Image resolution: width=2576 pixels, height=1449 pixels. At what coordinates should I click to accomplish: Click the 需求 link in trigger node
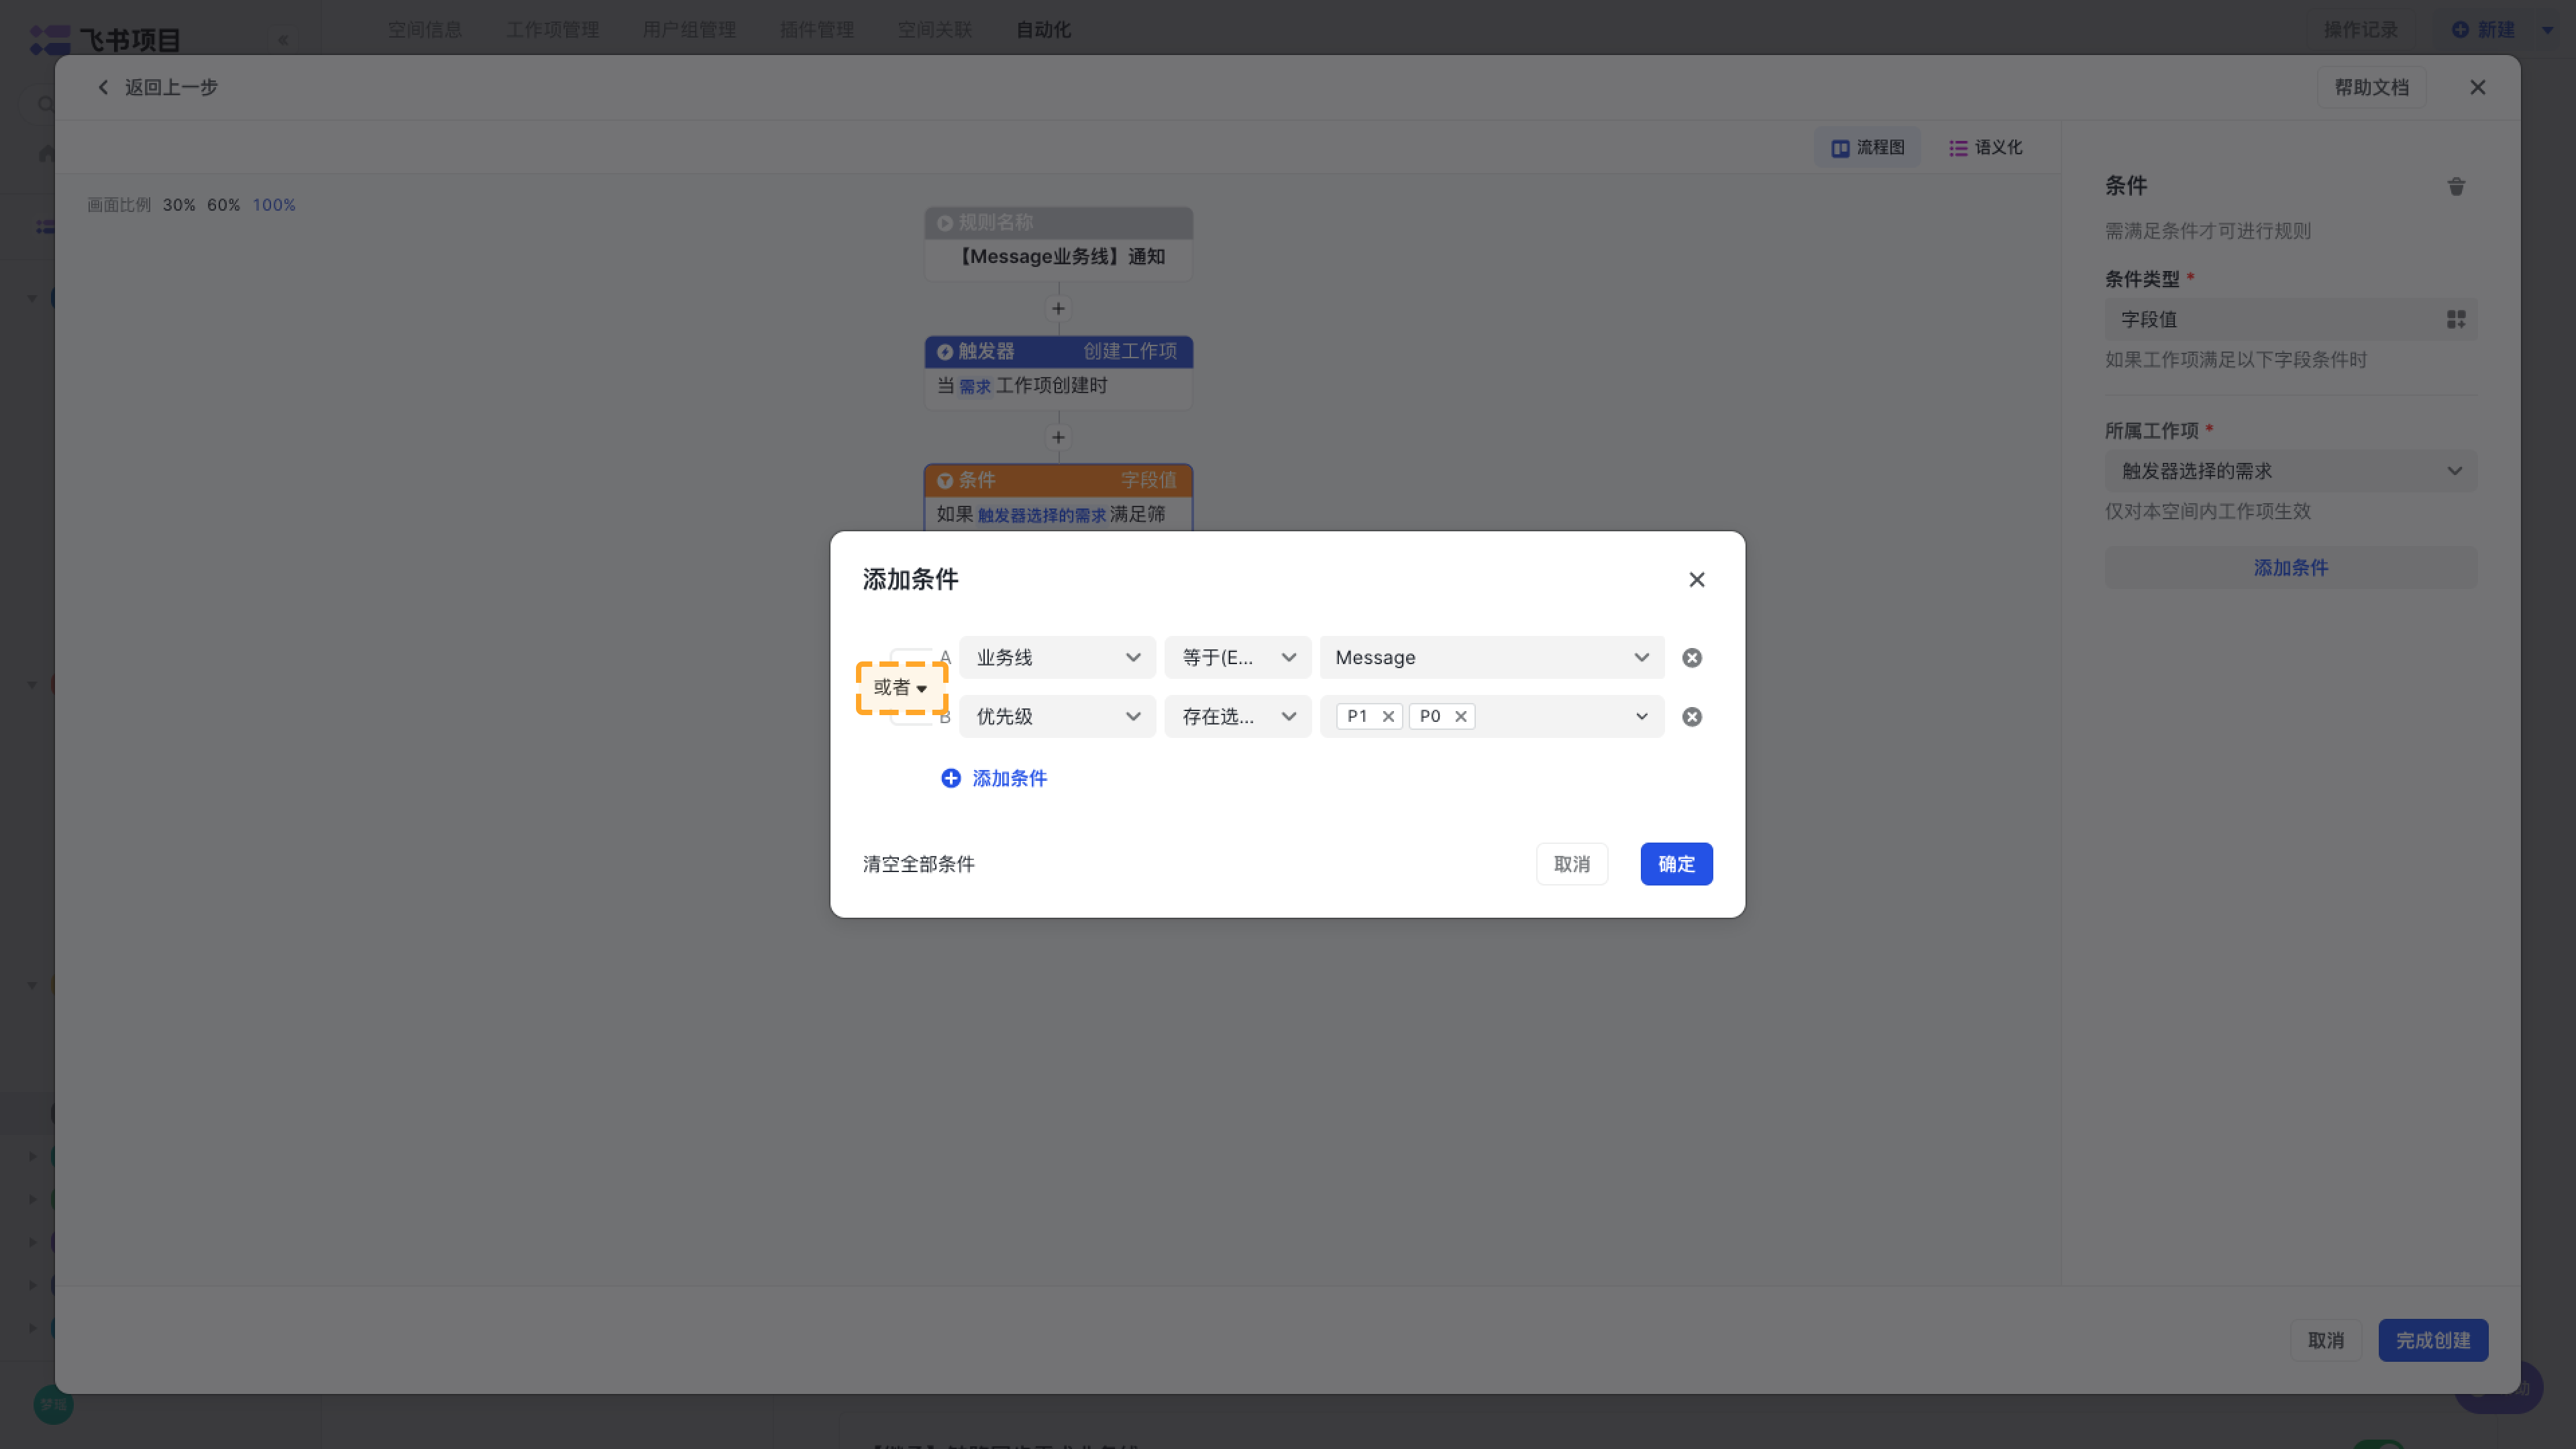[x=975, y=387]
